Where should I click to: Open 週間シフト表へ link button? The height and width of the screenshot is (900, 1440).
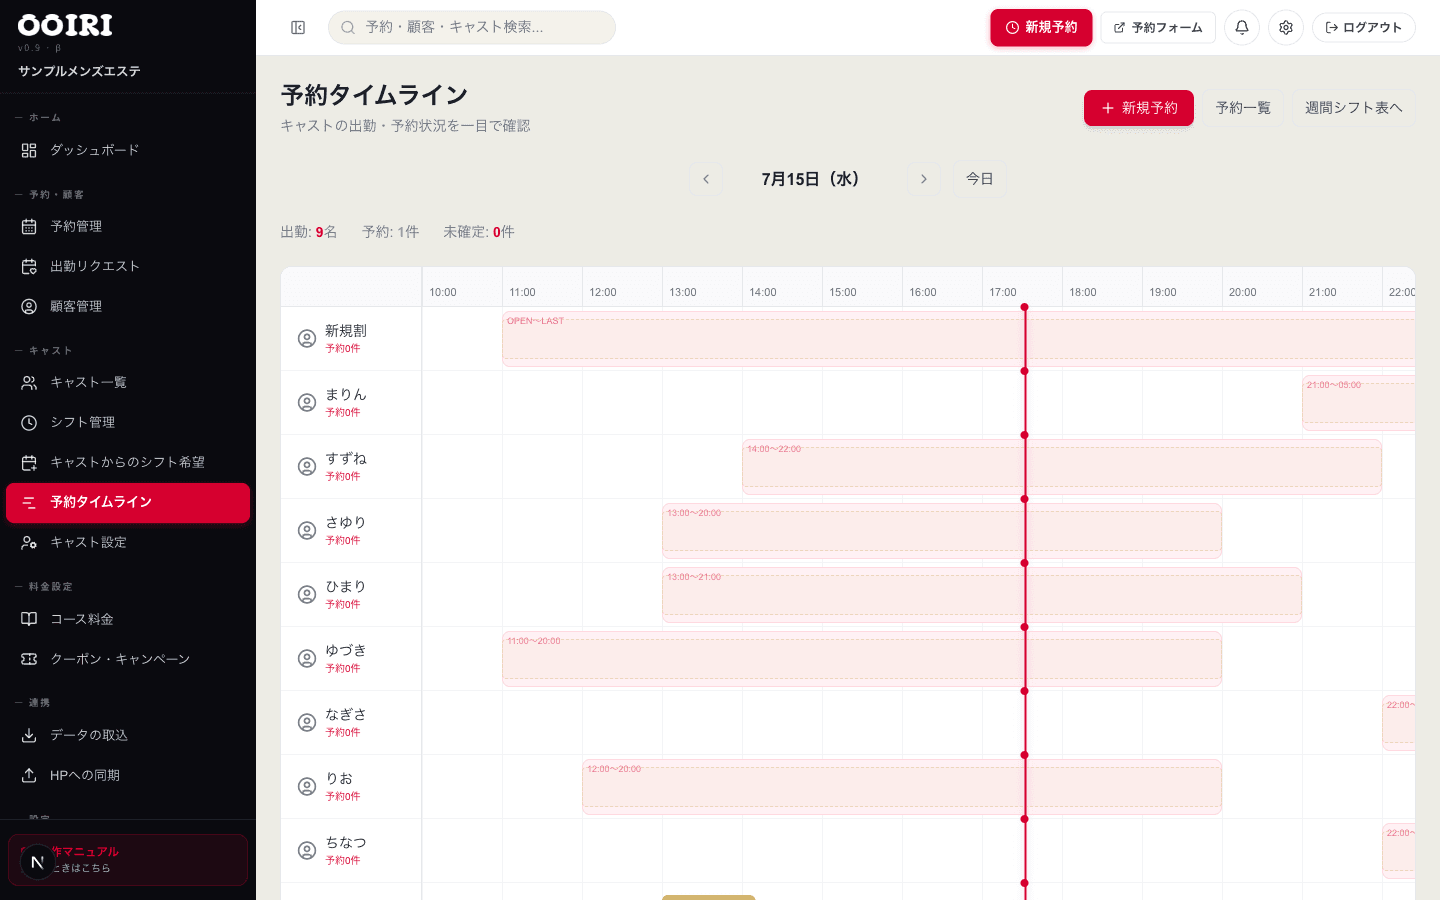[x=1353, y=108]
